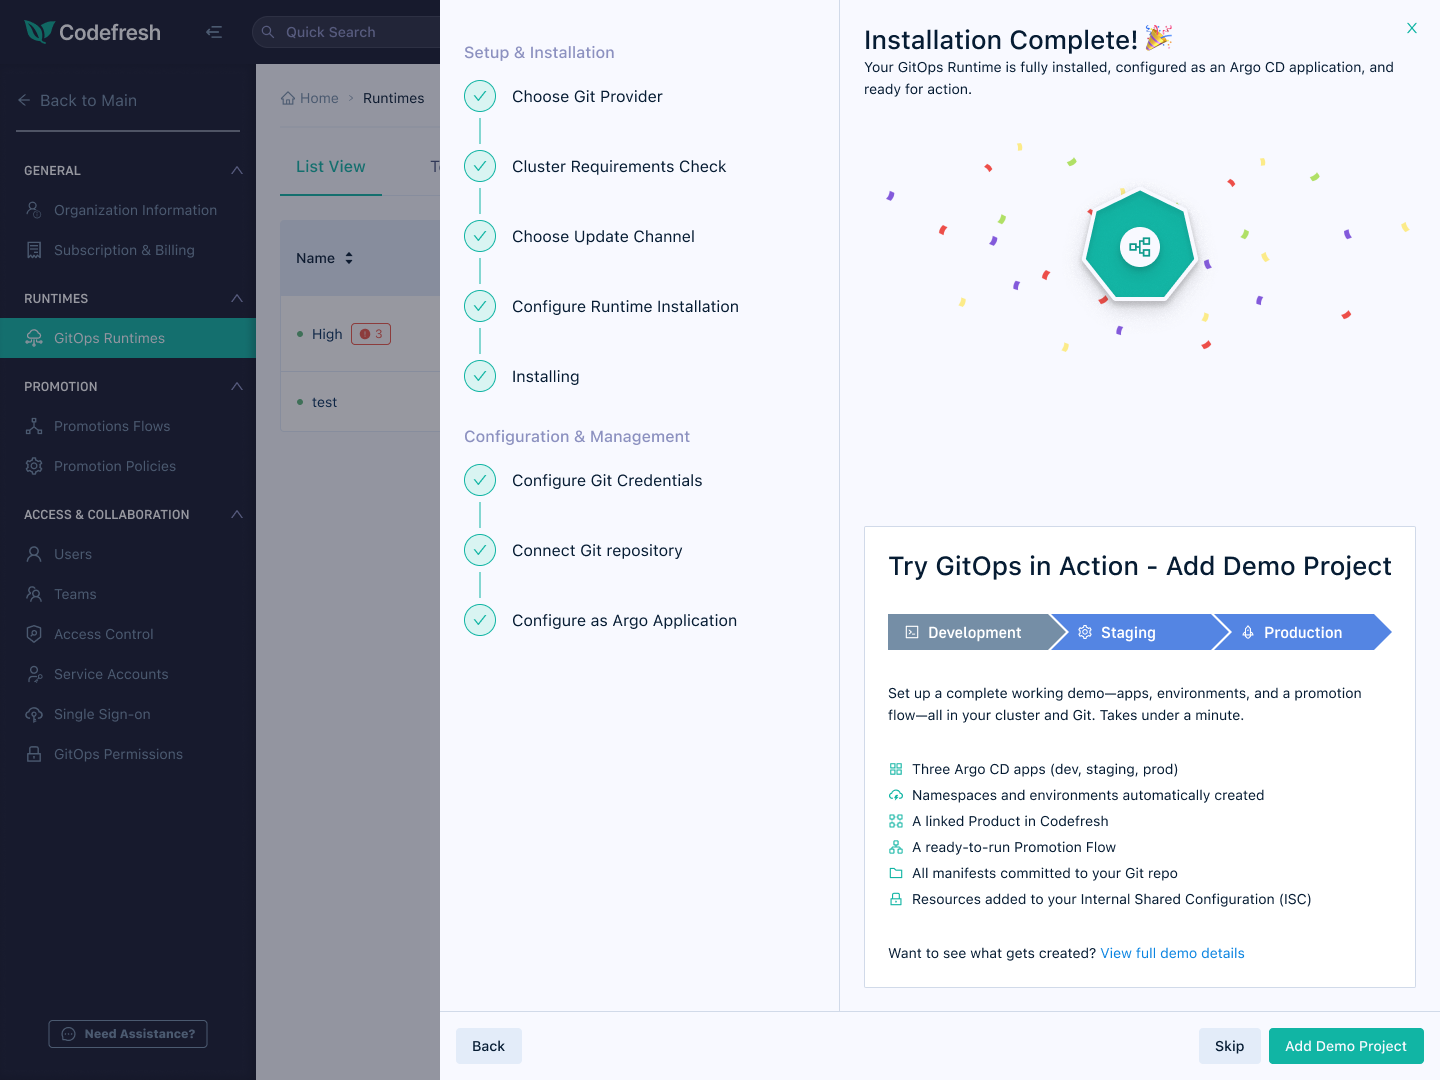Click the Subscription & Billing icon
This screenshot has width=1440, height=1080.
pos(34,250)
